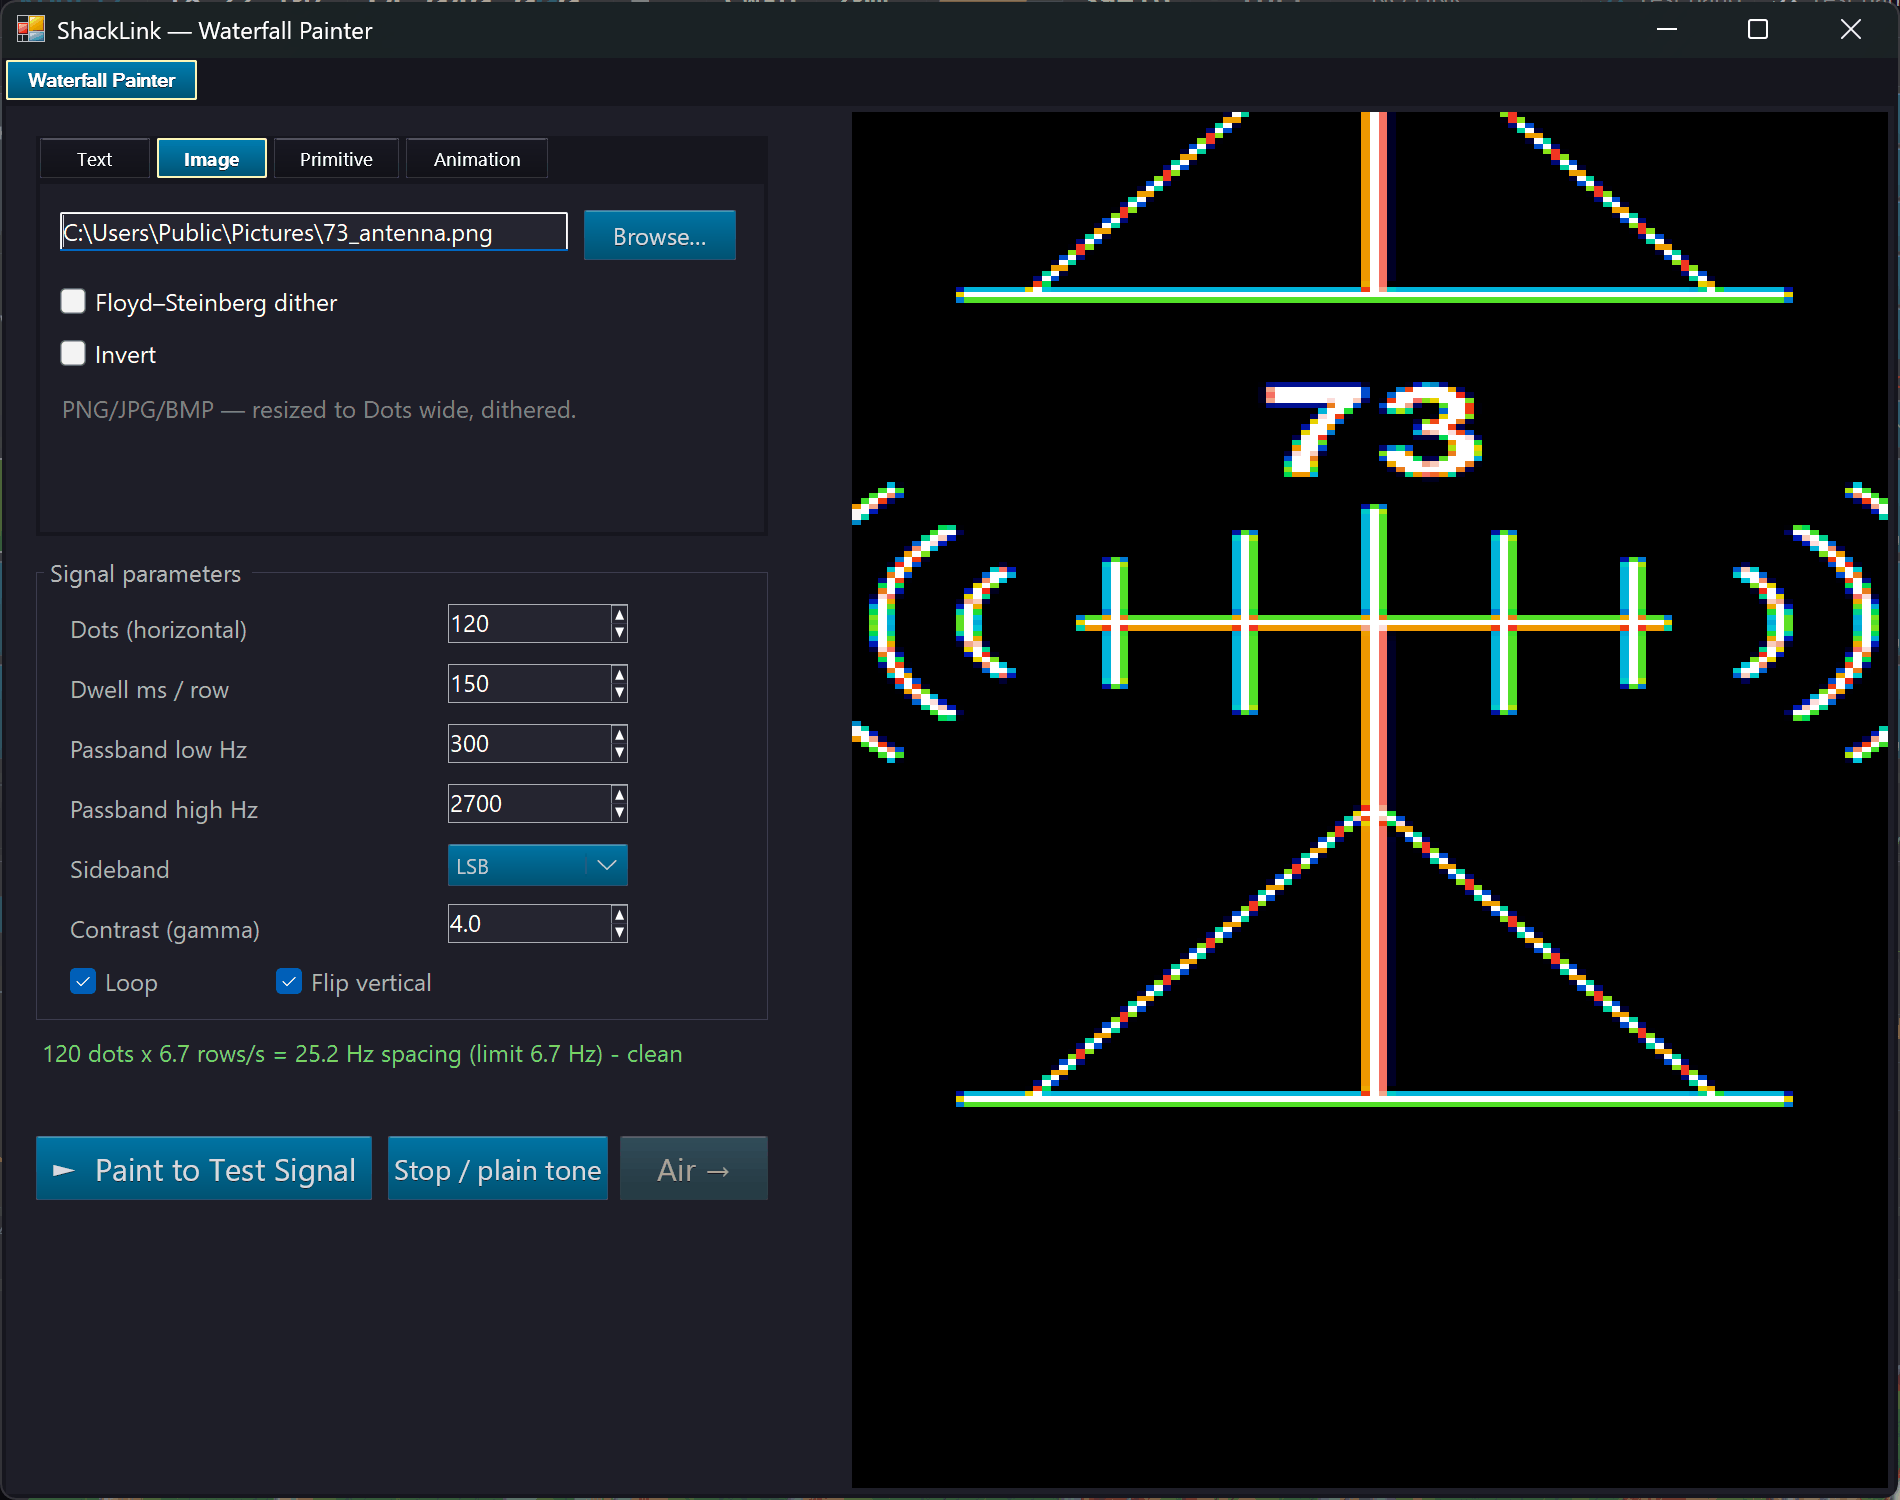The image size is (1900, 1500).
Task: Open the Sideband LSB dropdown
Action: point(538,865)
